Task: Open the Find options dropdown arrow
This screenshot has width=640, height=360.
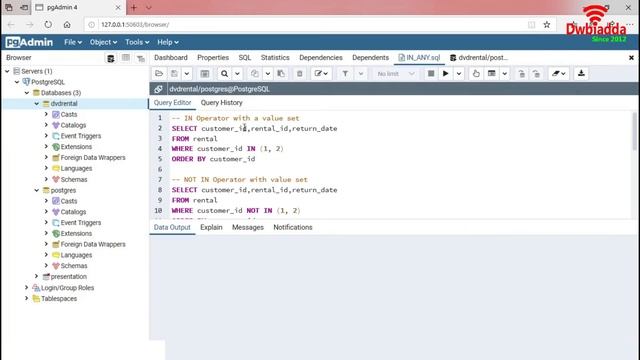Action: pos(237,74)
